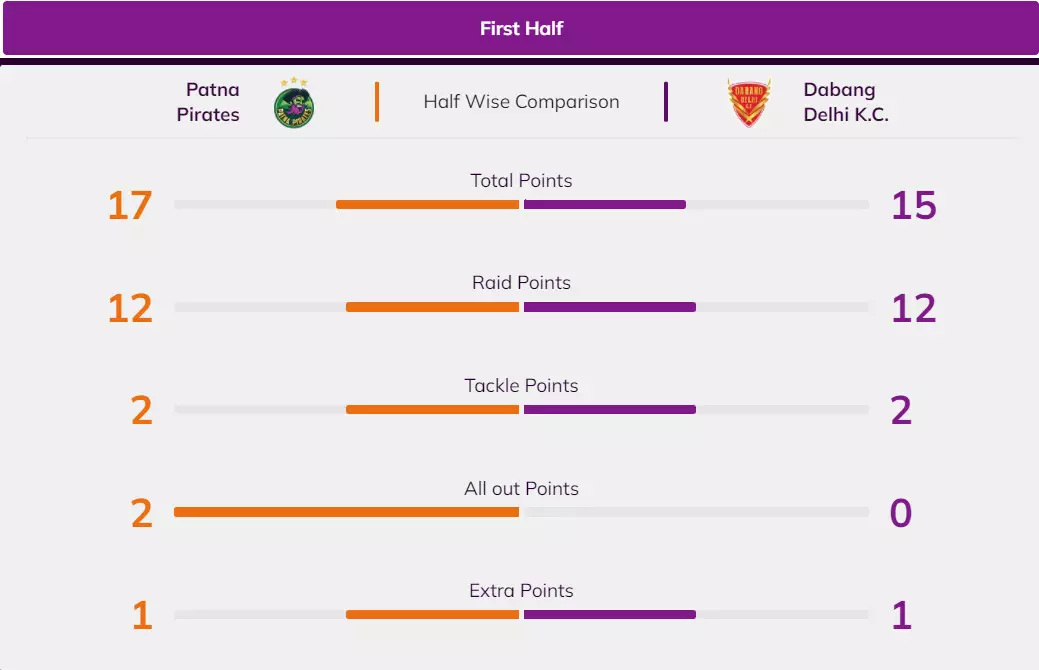Click the All out Points label
The image size is (1039, 670).
[521, 488]
